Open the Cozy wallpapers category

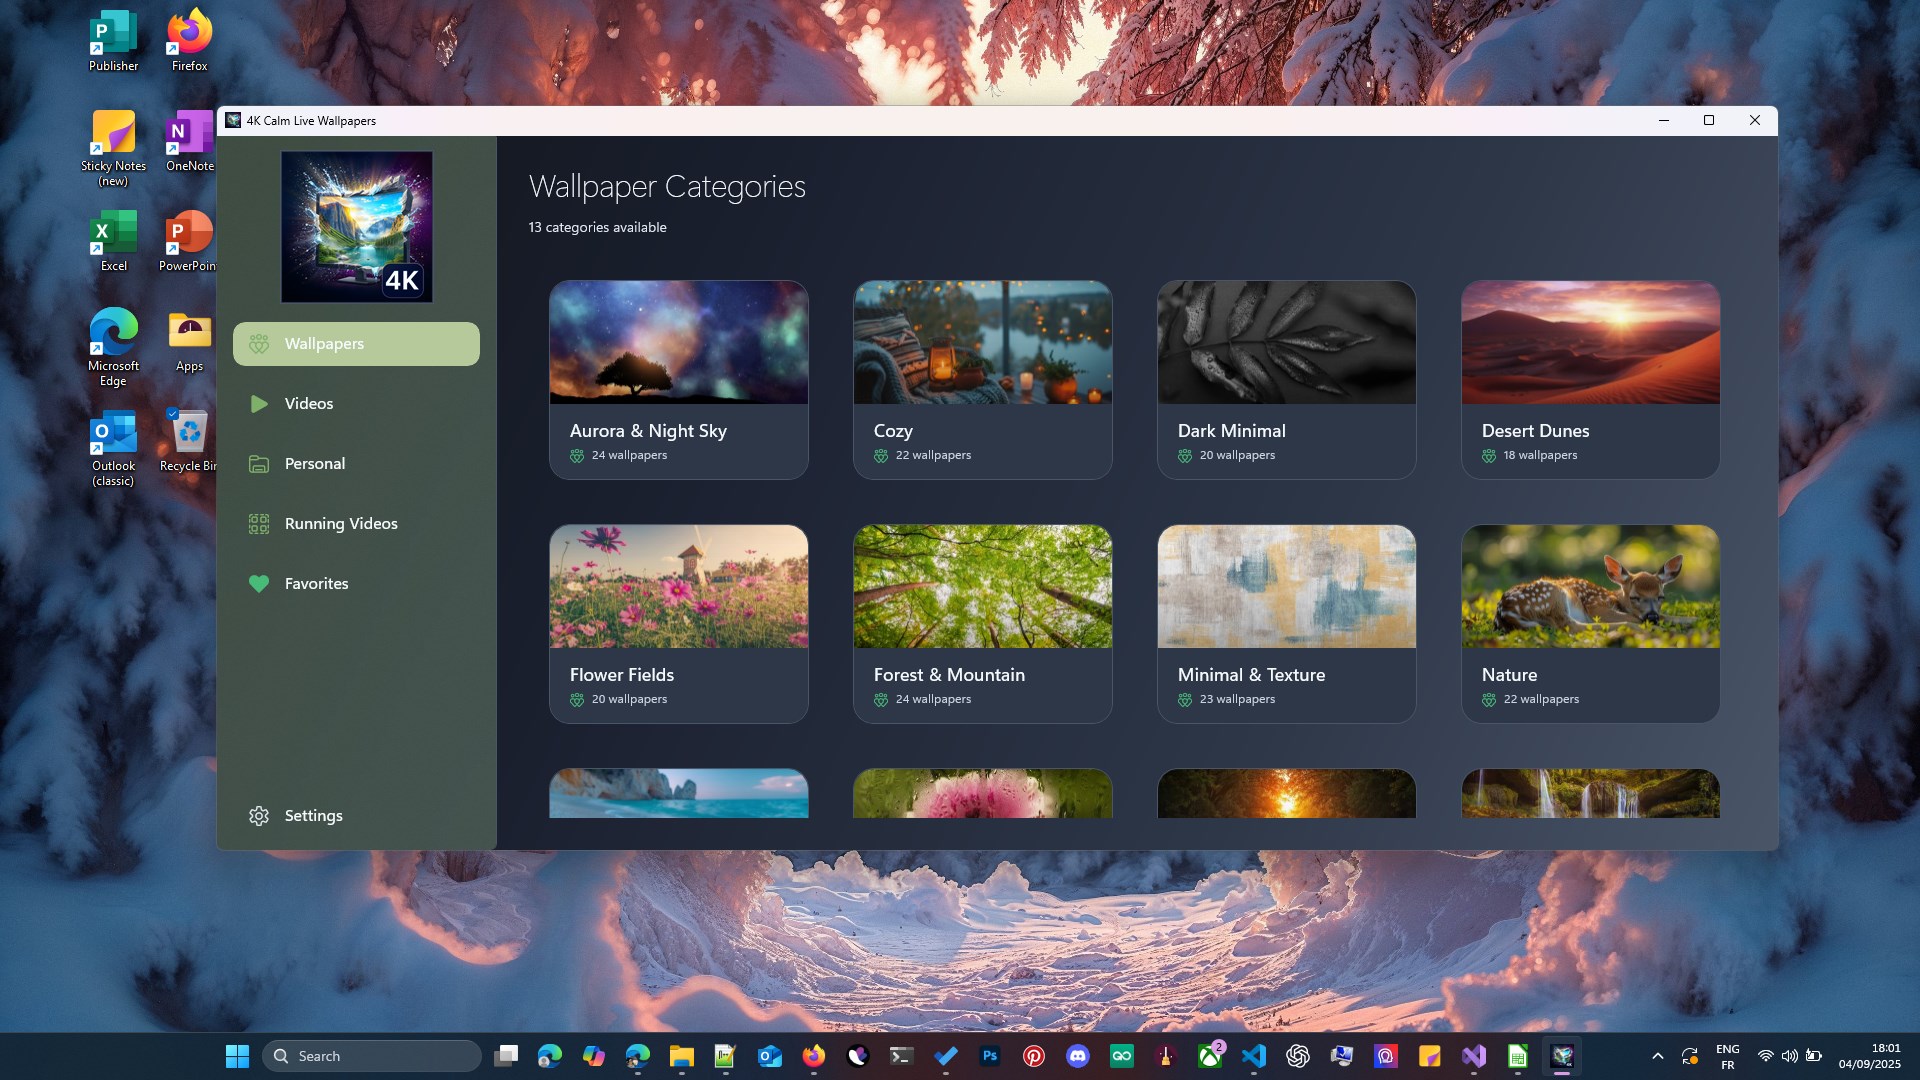tap(982, 380)
